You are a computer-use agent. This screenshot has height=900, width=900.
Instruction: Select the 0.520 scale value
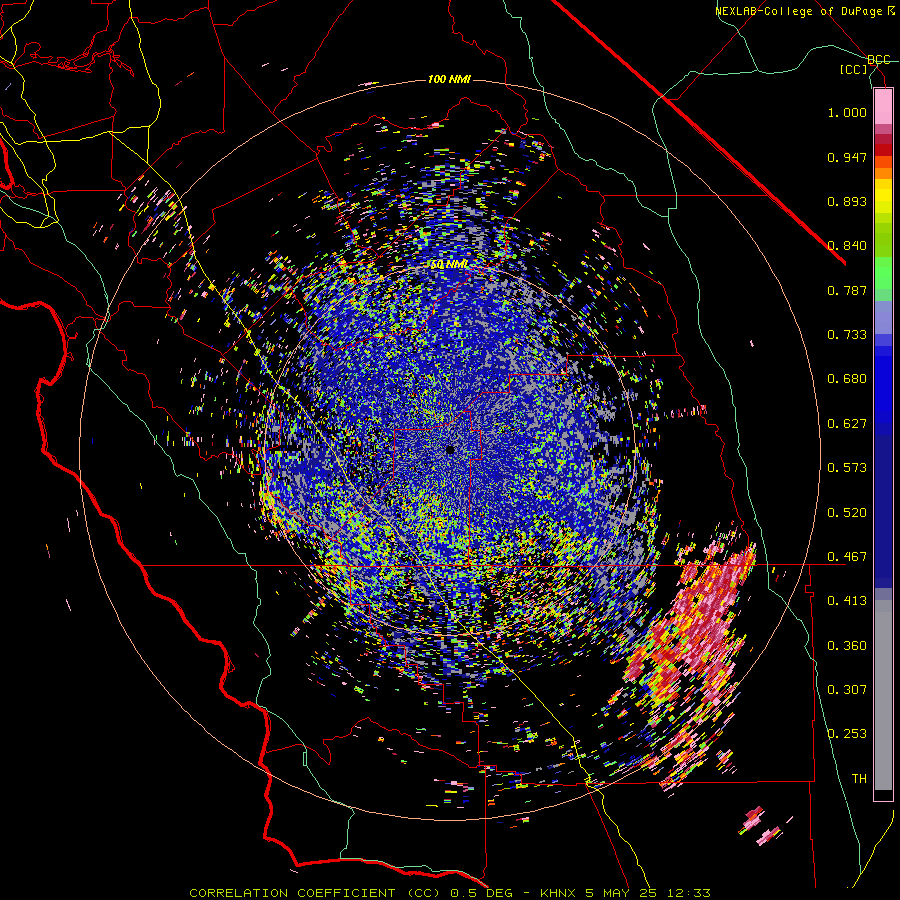(x=847, y=513)
